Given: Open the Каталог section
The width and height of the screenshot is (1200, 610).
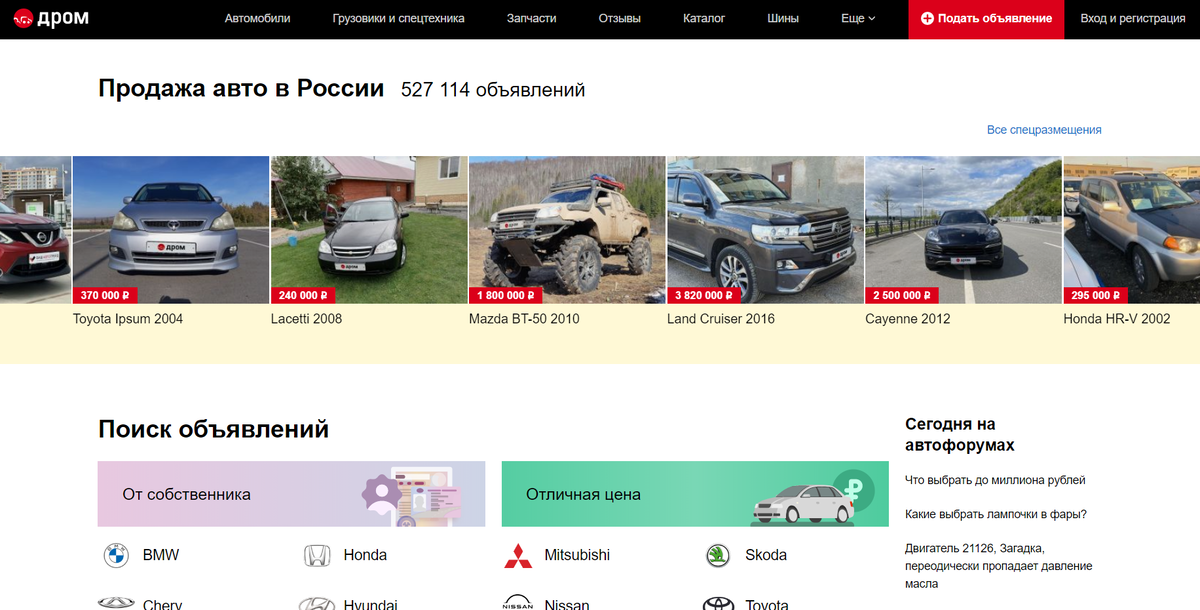Looking at the screenshot, I should tap(704, 19).
